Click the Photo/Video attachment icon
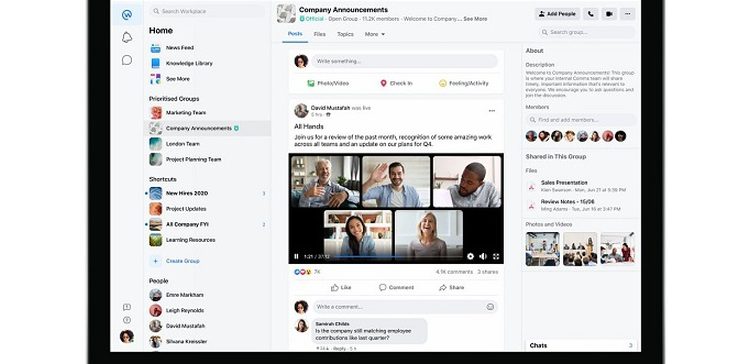Viewport: 750px width, 364px height. pyautogui.click(x=310, y=83)
